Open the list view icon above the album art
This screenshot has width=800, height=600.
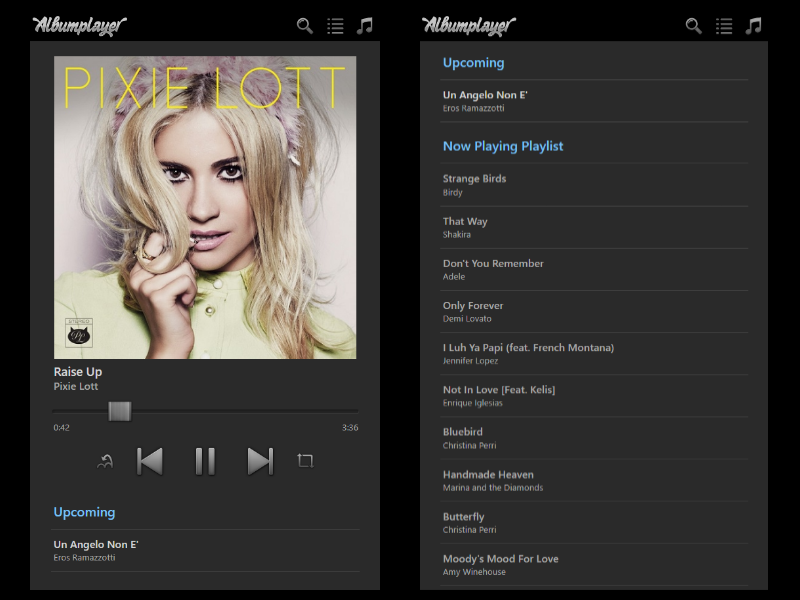(x=335, y=26)
